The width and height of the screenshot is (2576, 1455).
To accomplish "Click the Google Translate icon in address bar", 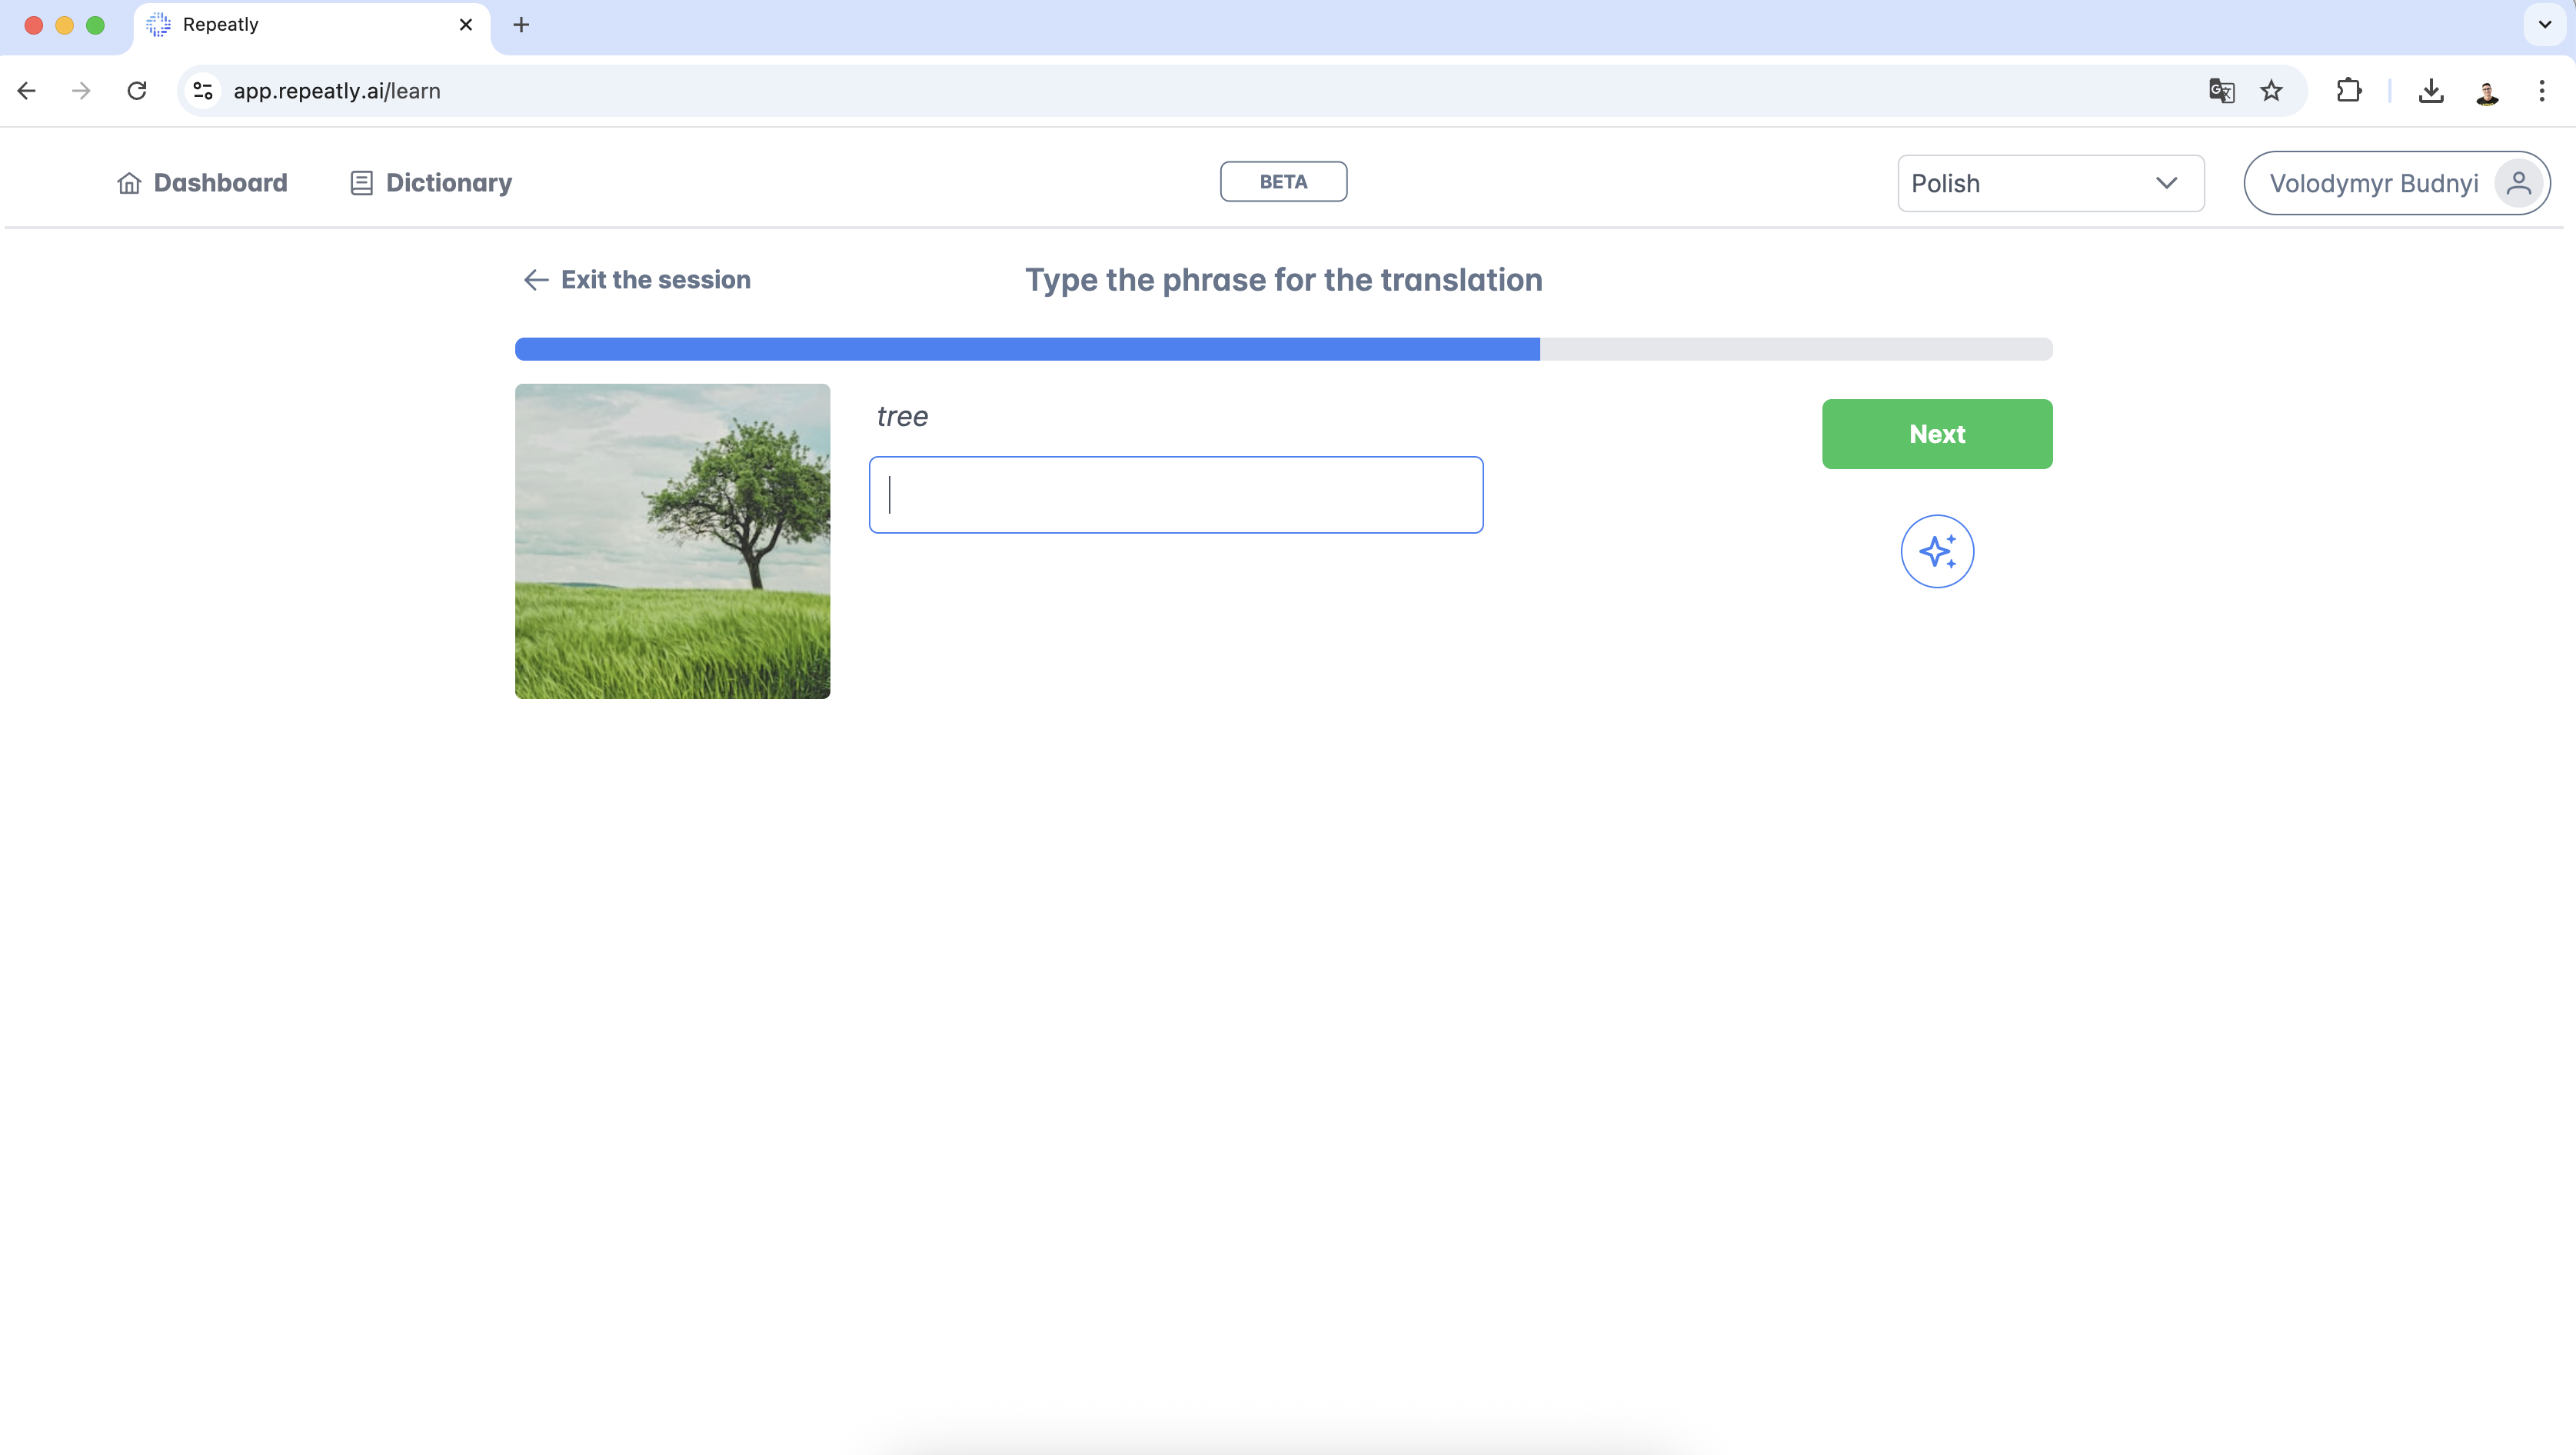I will coord(2221,91).
